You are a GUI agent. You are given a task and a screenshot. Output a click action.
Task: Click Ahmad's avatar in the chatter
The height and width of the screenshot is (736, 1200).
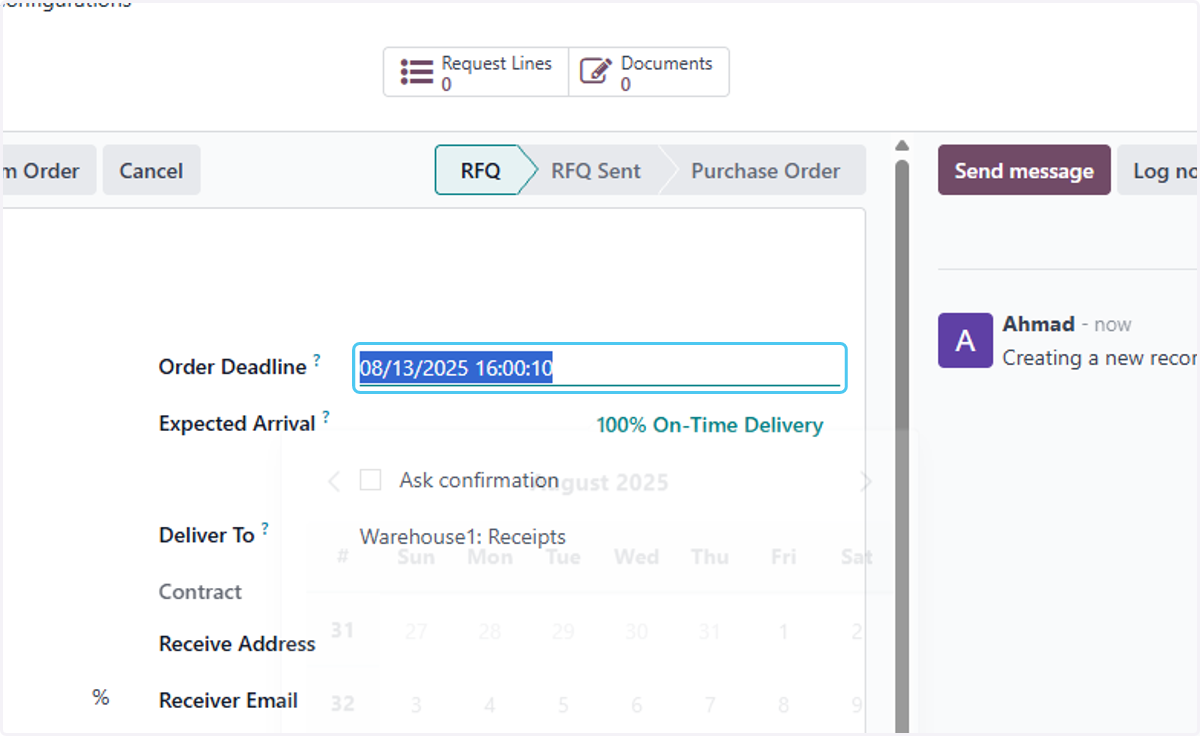coord(965,340)
